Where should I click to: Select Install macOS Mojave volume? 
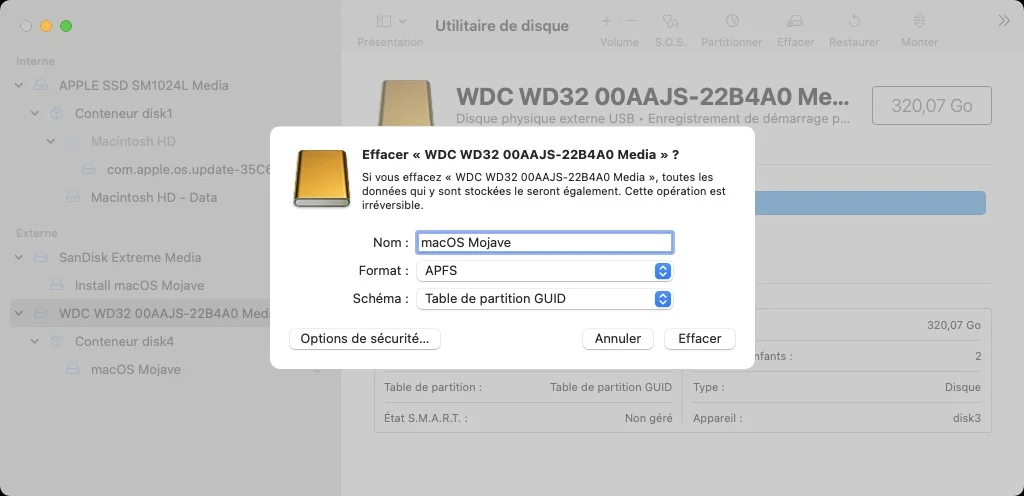pos(140,285)
